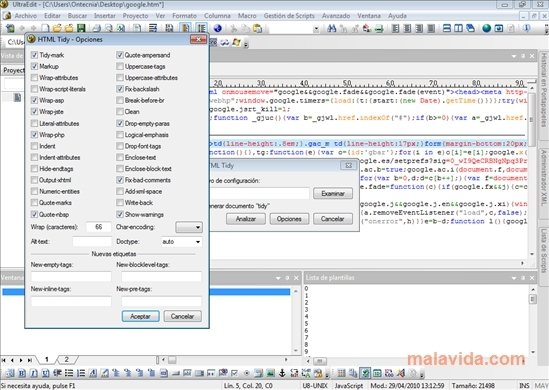The width and height of the screenshot is (549, 390).
Task: Click the HTML anchor icon
Action: point(282,374)
